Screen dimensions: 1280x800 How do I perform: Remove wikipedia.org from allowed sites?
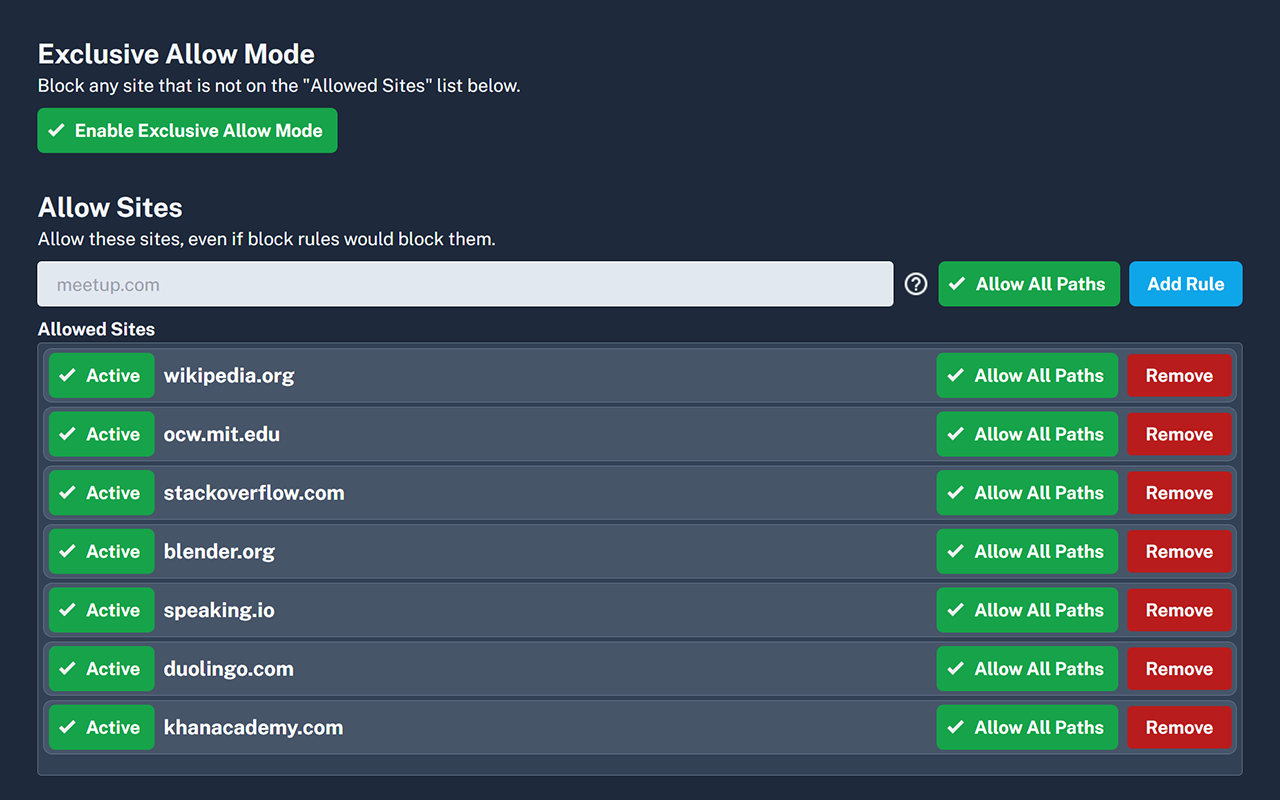(1180, 376)
